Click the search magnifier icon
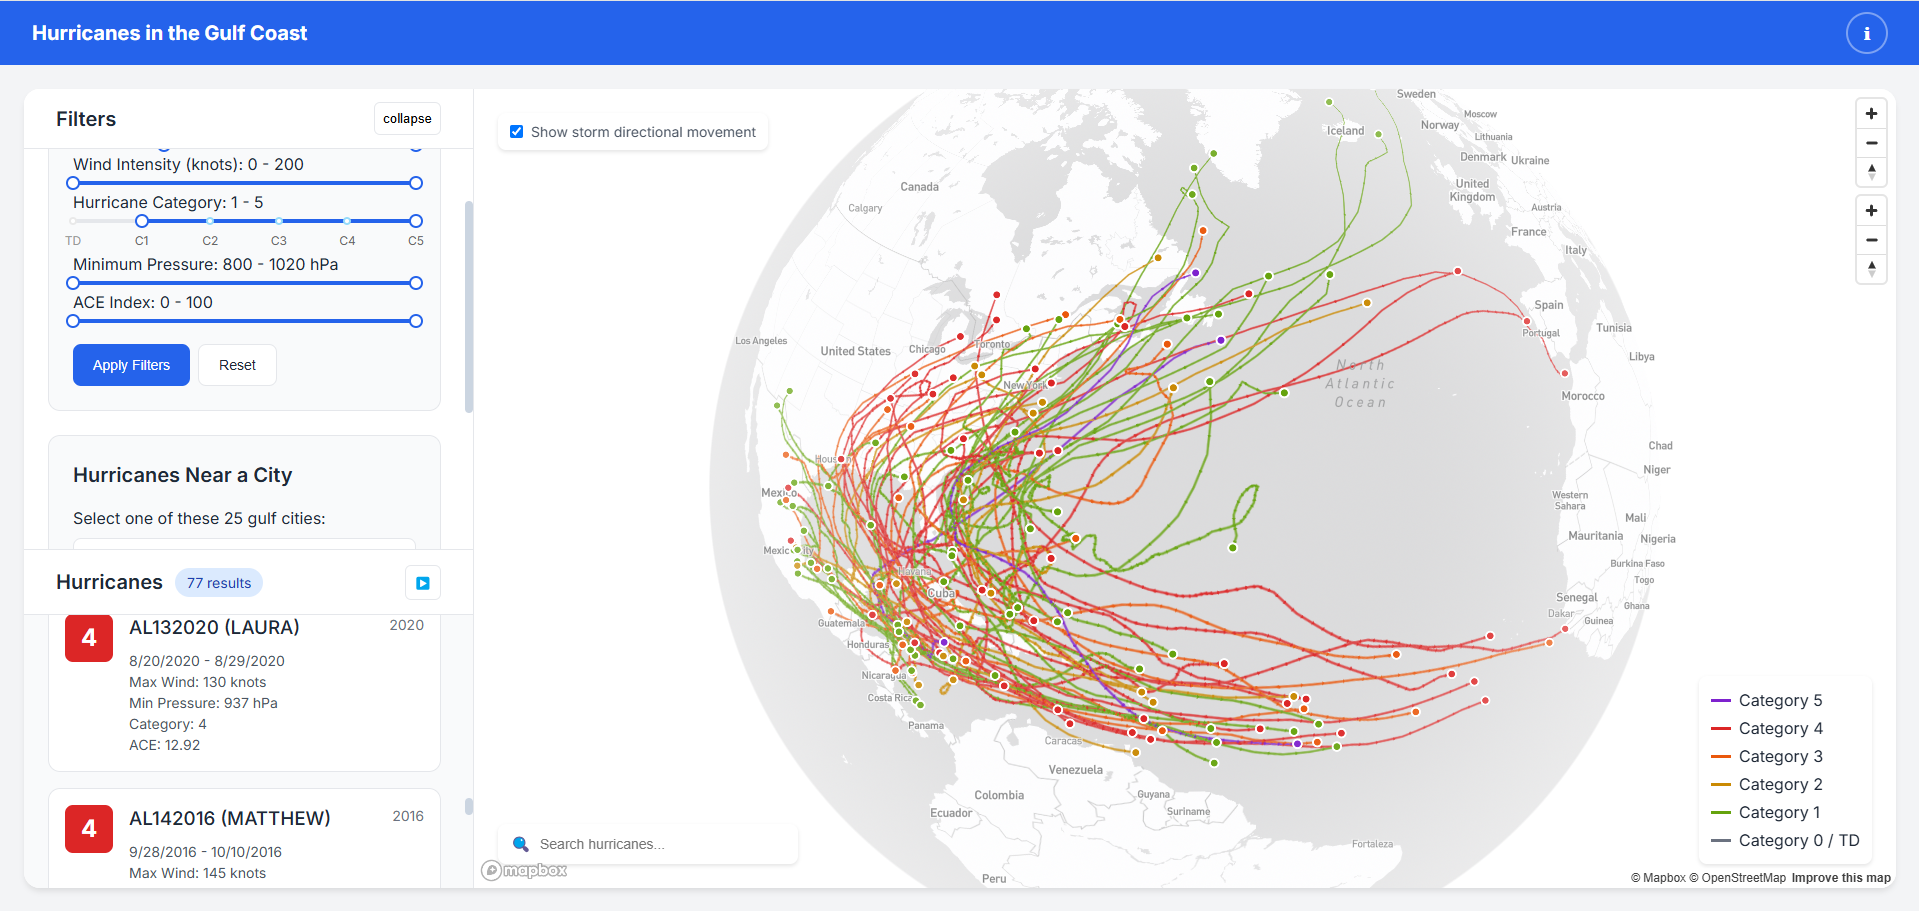Screen dimensions: 1919x911 520,844
